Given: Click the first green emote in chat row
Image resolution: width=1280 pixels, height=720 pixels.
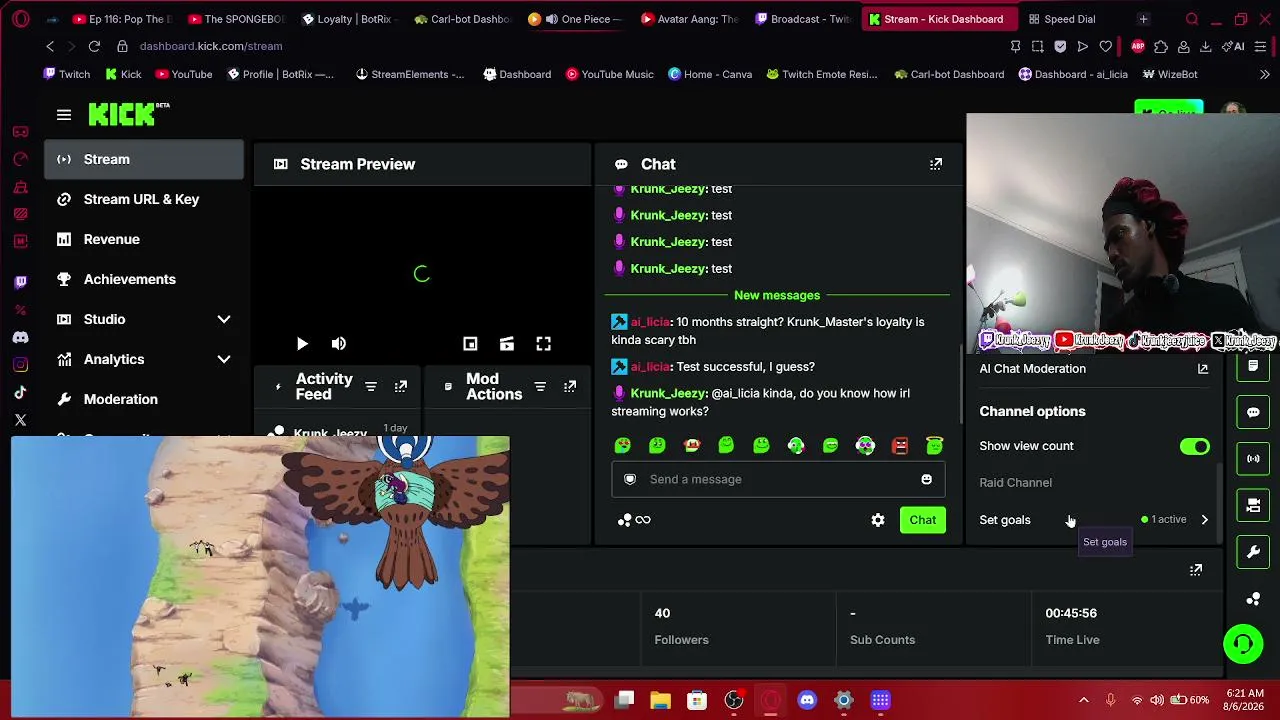Looking at the screenshot, I should (623, 445).
